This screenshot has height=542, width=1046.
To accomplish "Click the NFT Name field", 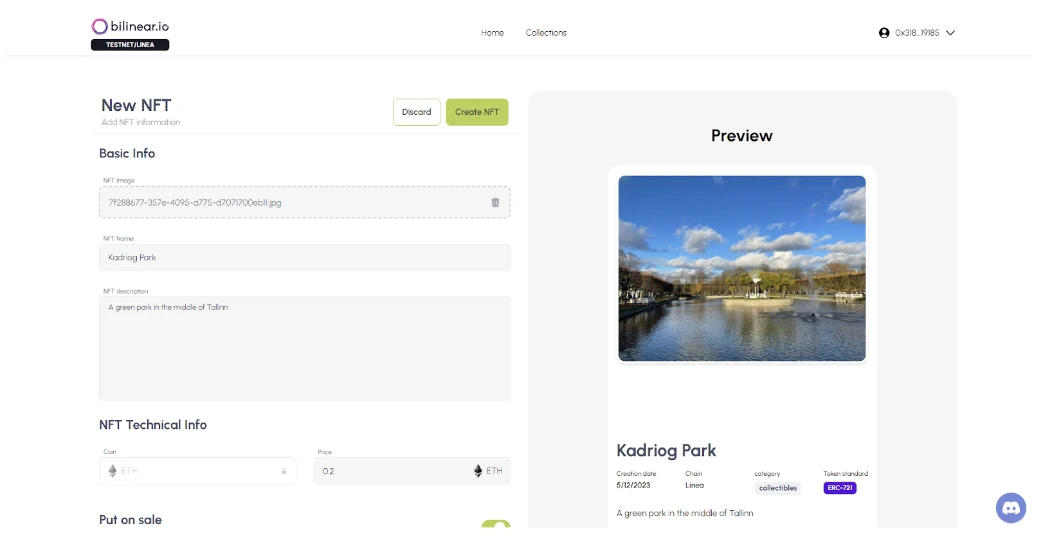I will (x=305, y=258).
